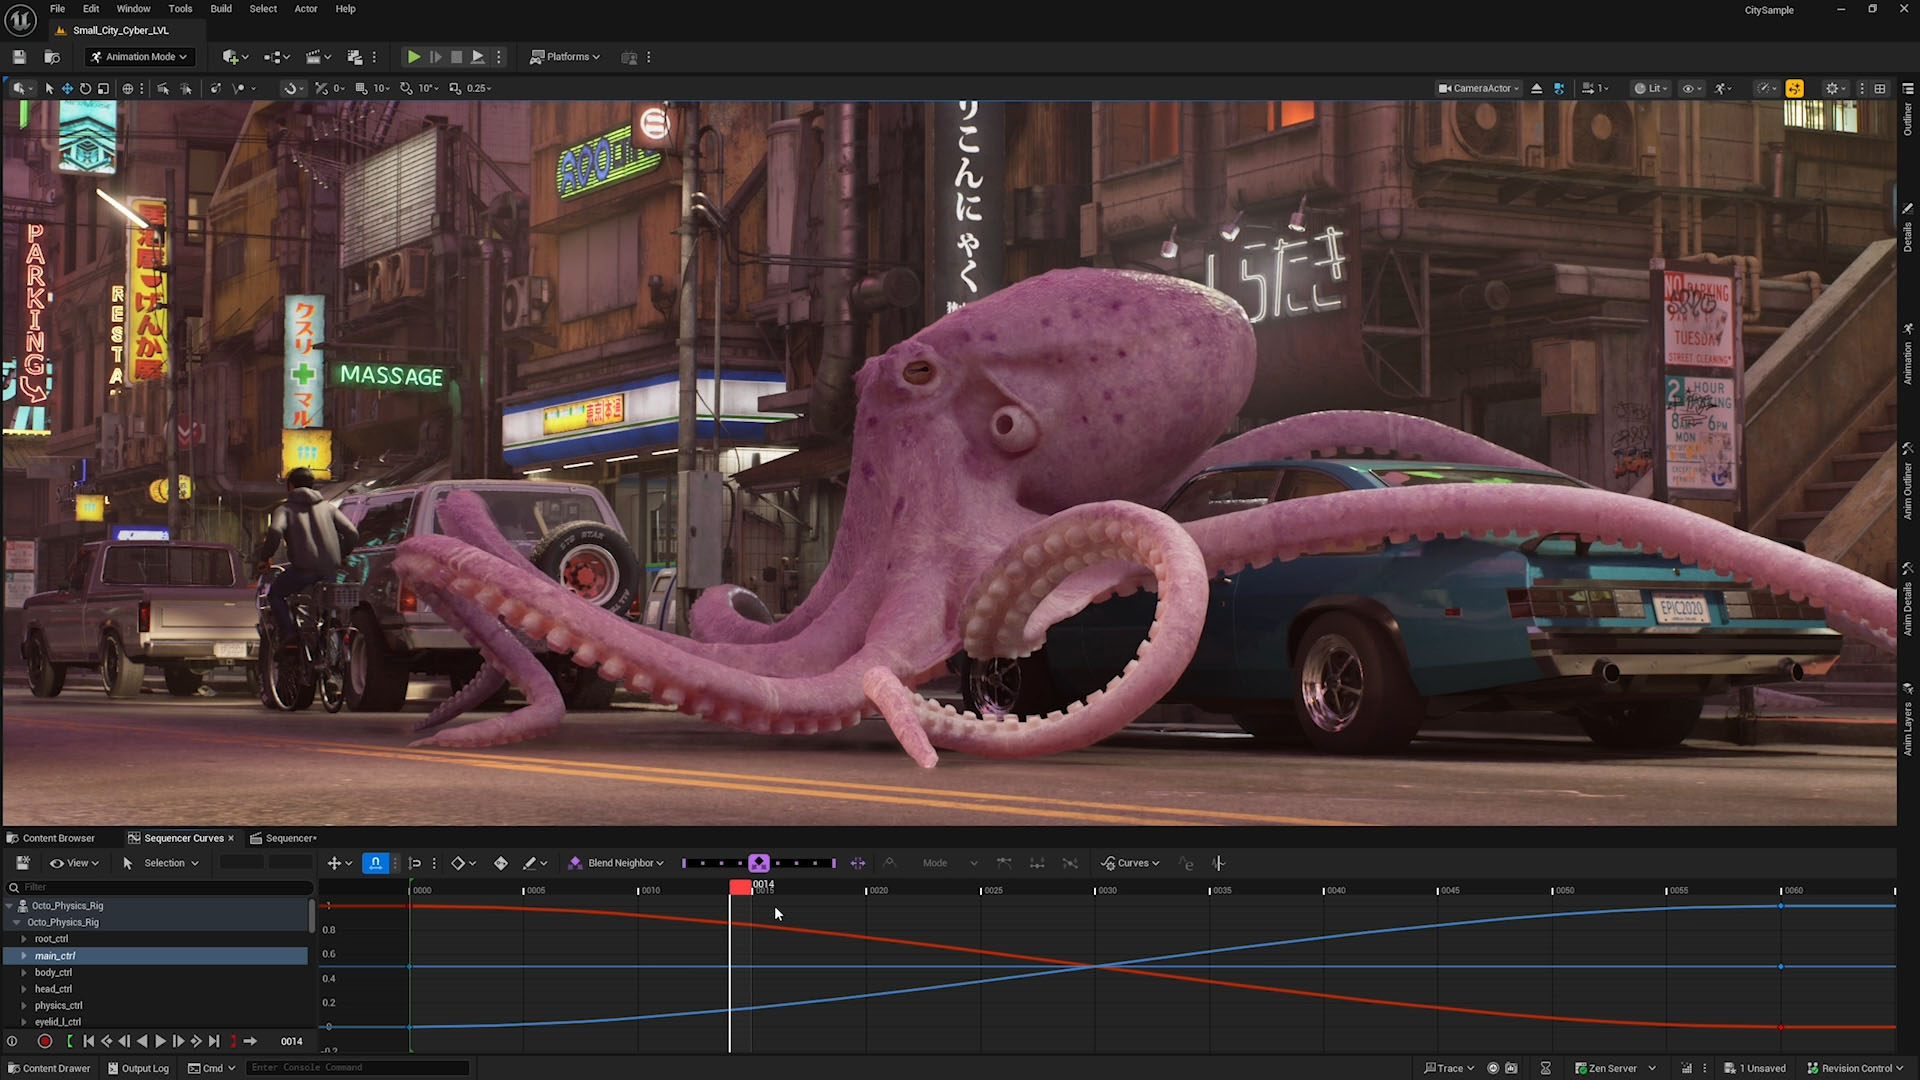Click the console command input field
The height and width of the screenshot is (1080, 1920).
[355, 1068]
